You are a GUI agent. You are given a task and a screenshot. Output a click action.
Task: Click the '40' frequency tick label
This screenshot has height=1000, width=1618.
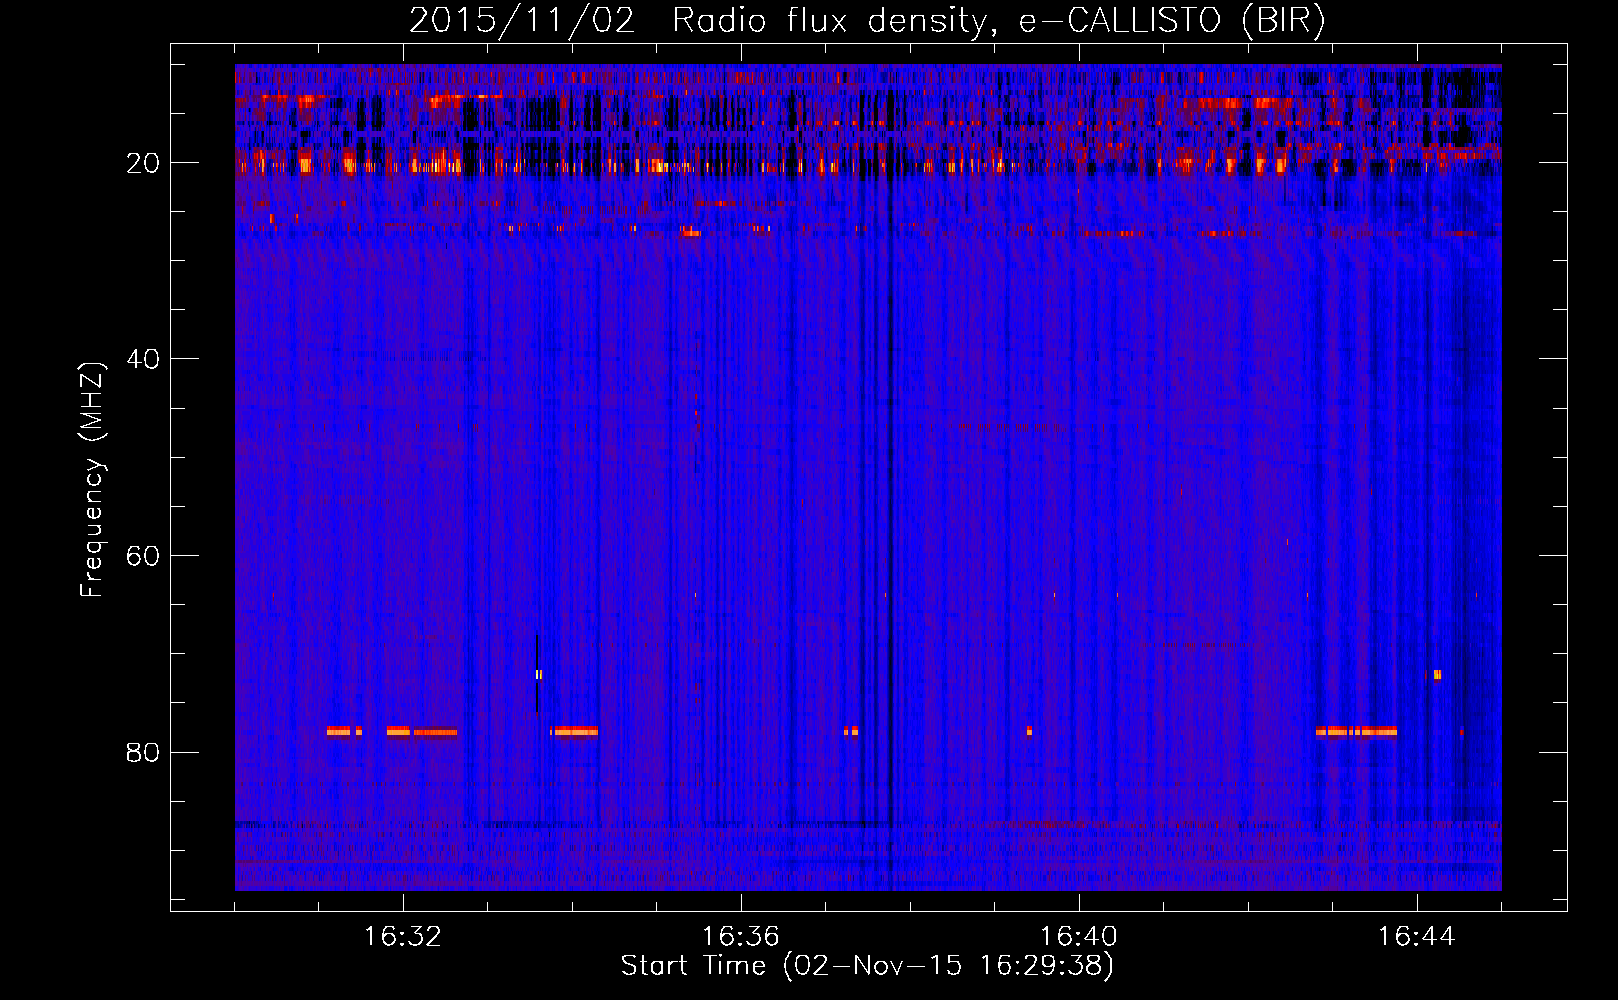point(143,359)
